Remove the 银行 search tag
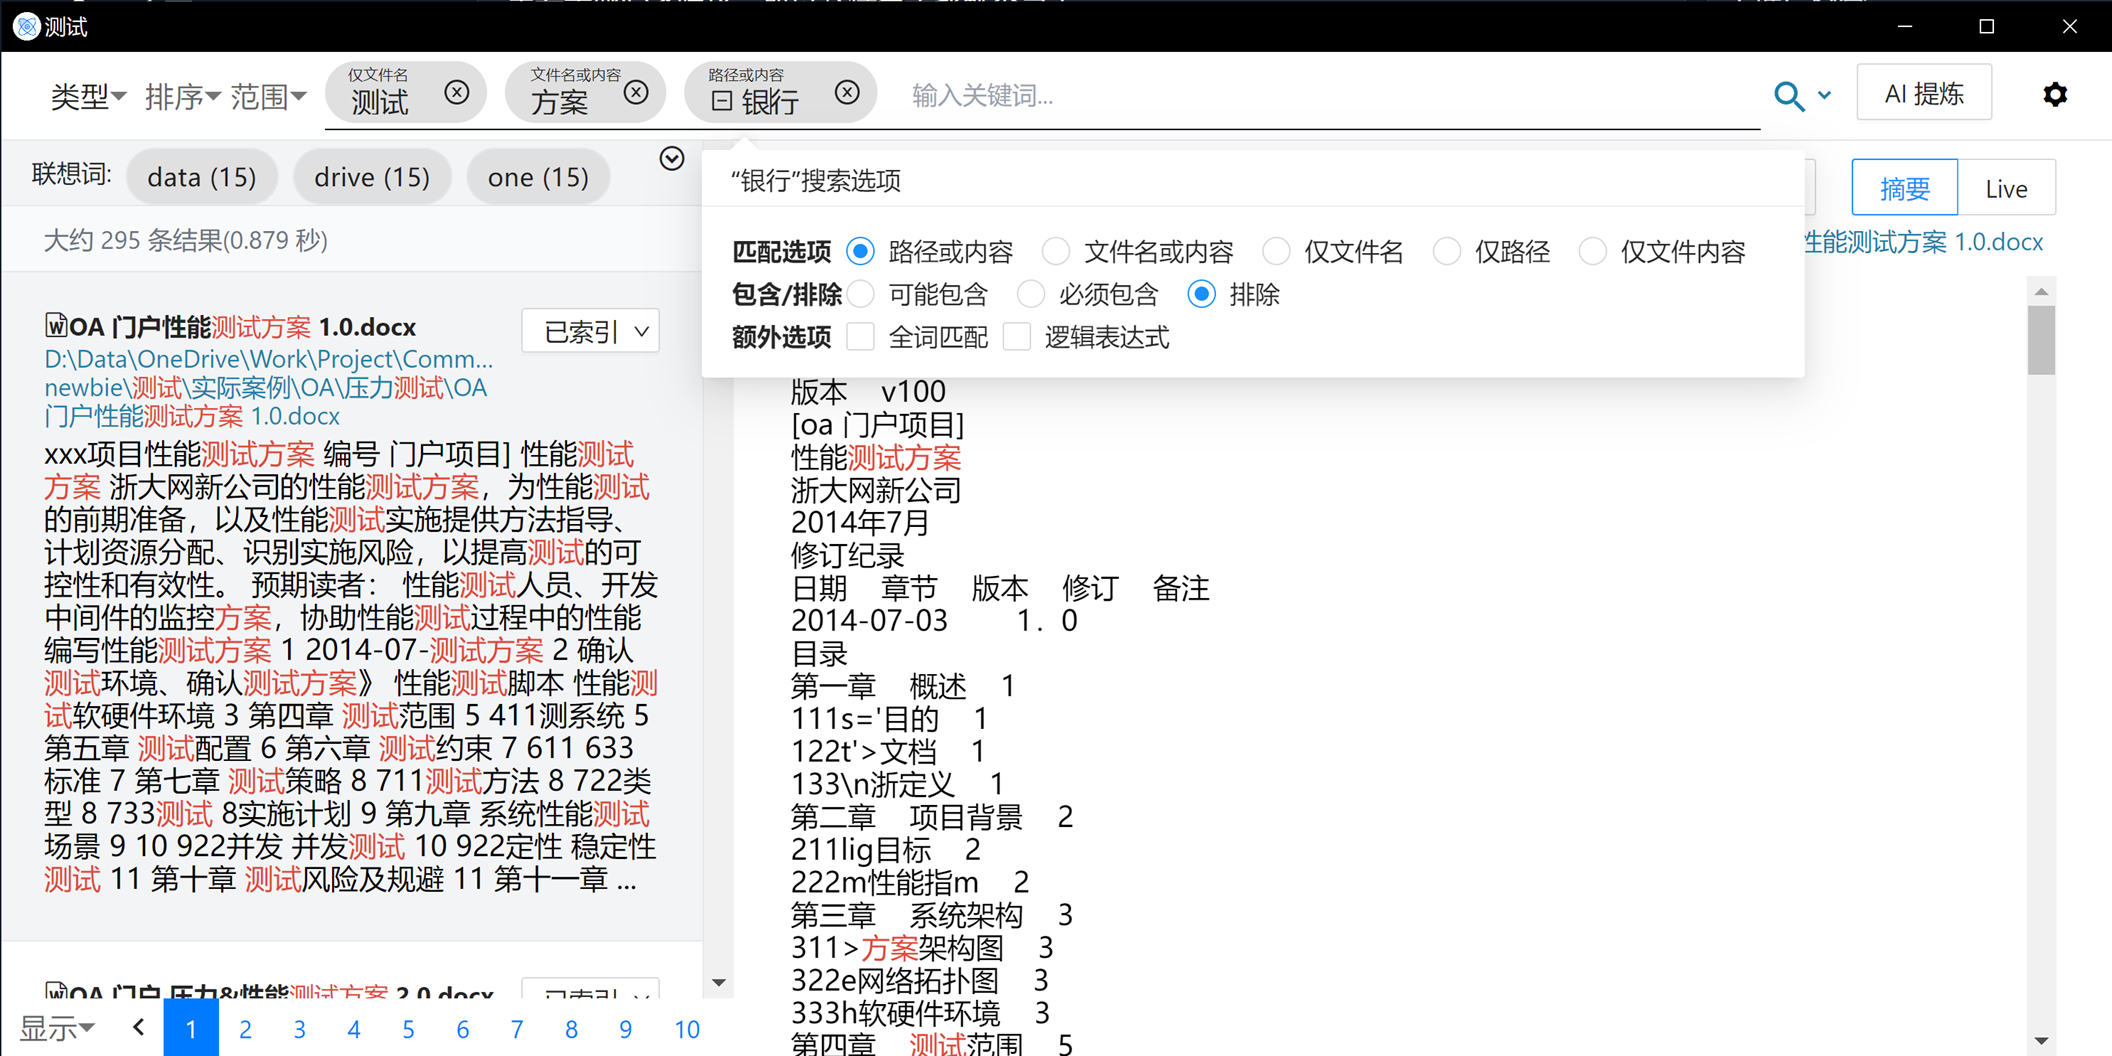 tap(847, 93)
